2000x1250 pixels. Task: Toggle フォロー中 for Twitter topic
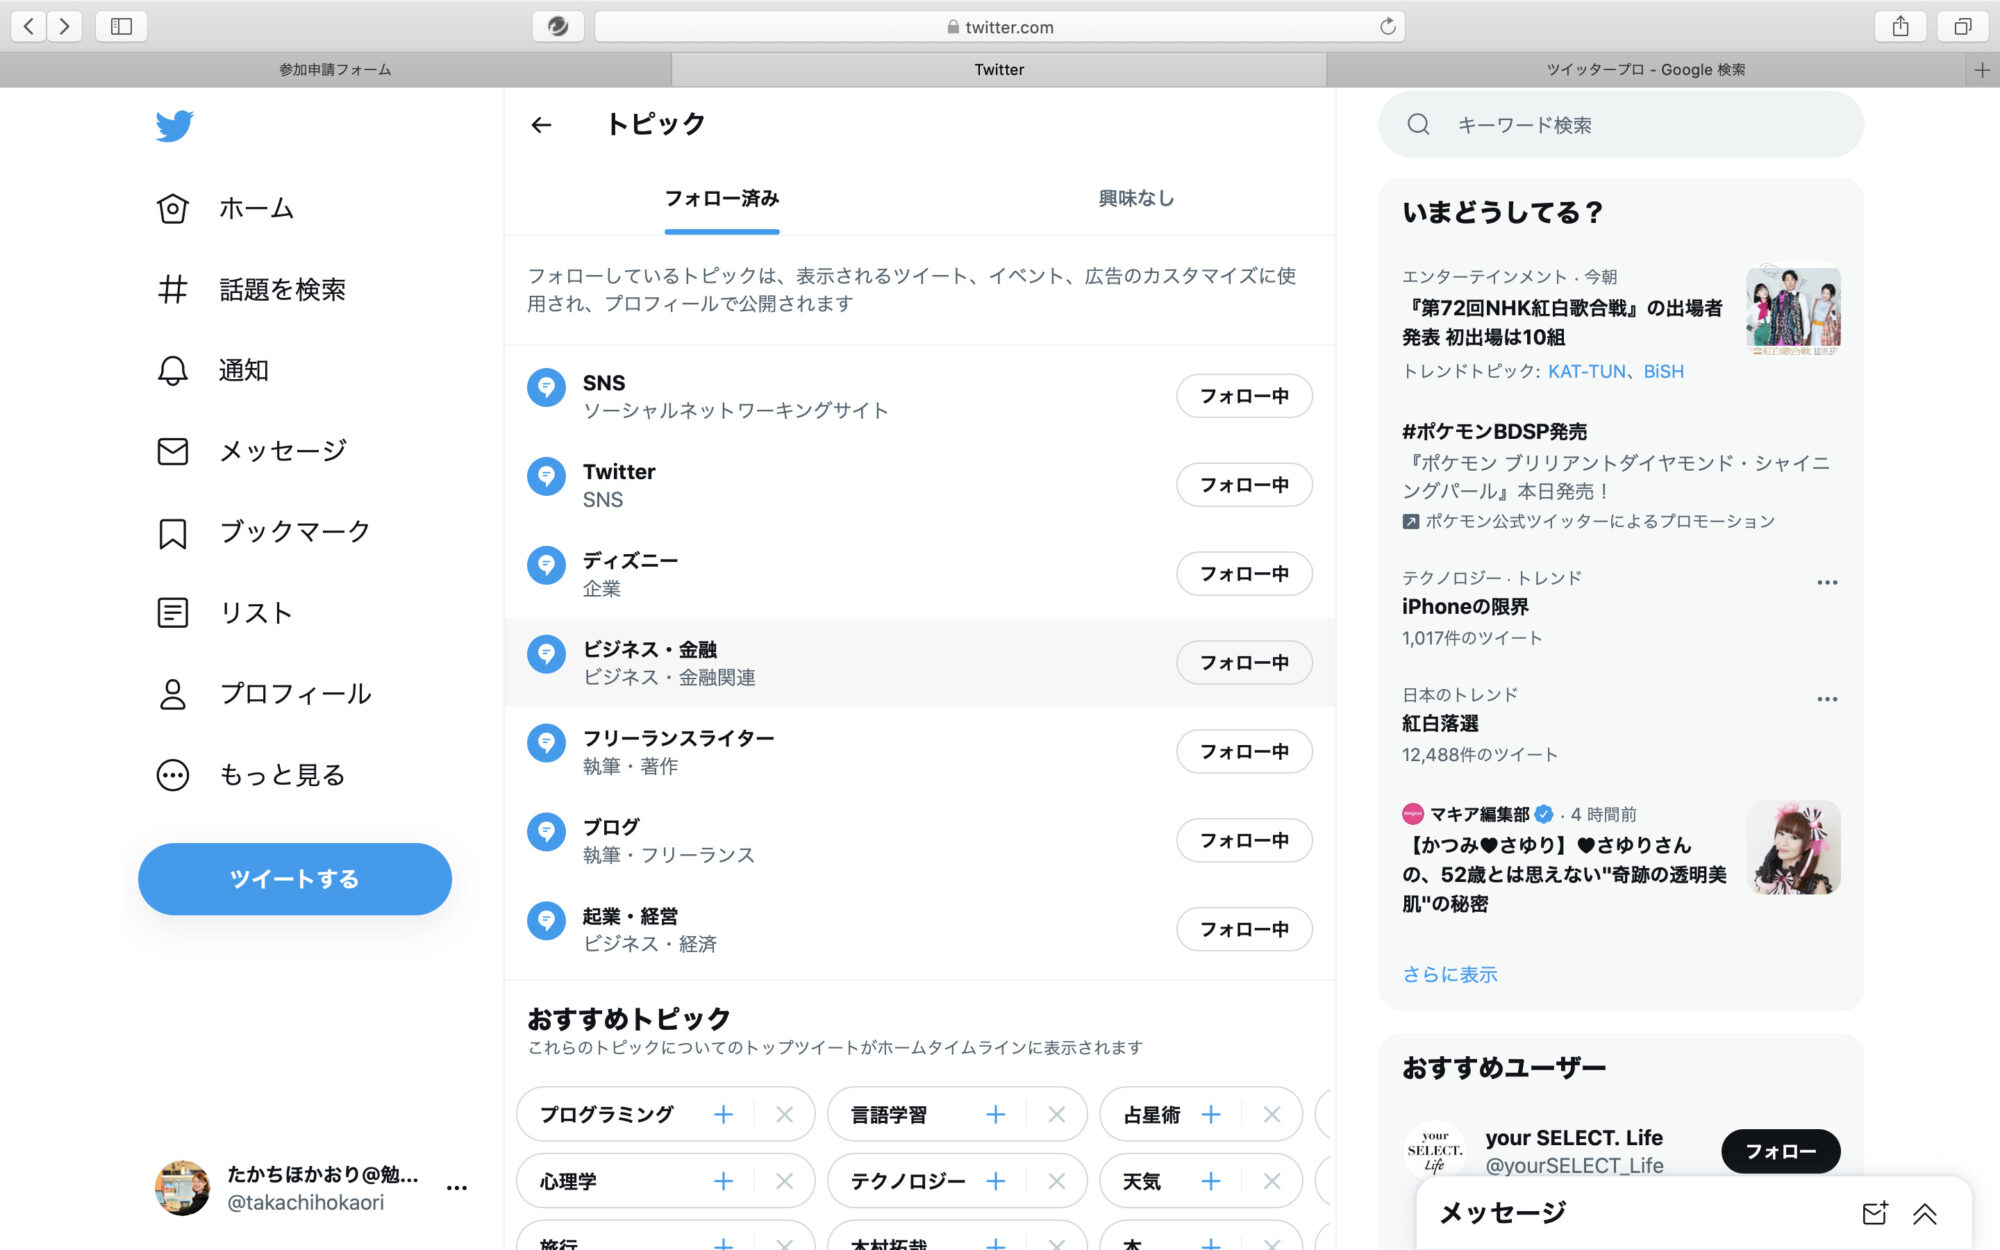point(1244,485)
